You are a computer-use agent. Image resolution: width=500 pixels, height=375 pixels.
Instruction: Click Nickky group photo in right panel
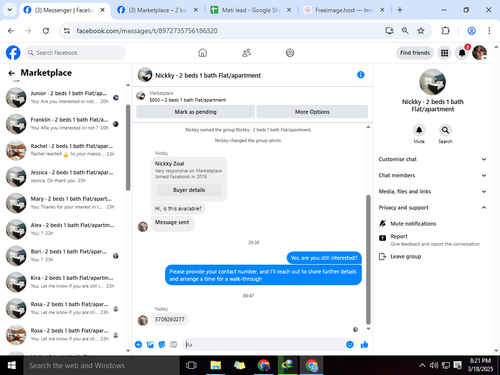[x=432, y=82]
